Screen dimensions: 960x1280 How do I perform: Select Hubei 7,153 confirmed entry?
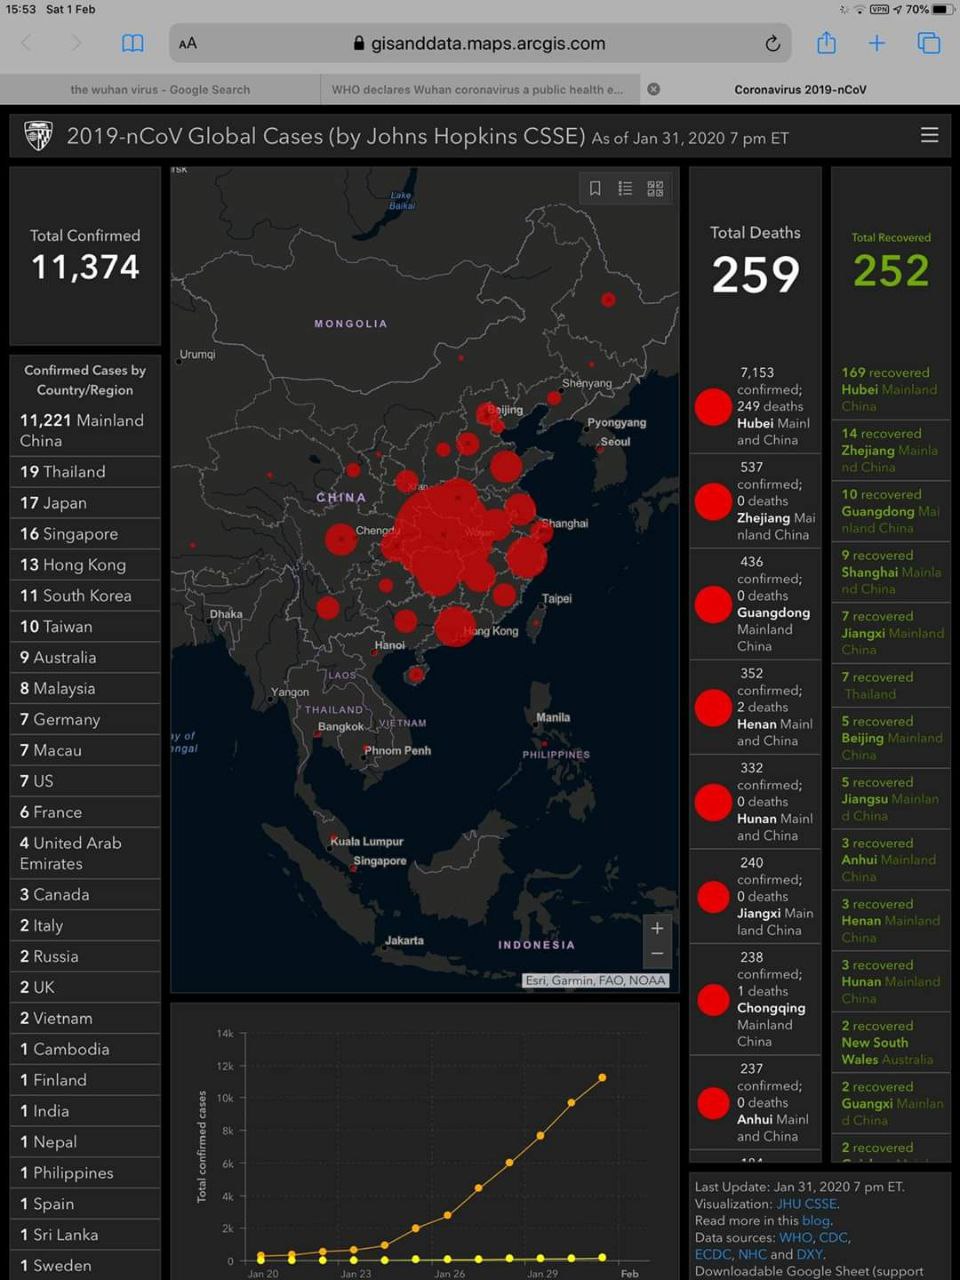tap(755, 406)
